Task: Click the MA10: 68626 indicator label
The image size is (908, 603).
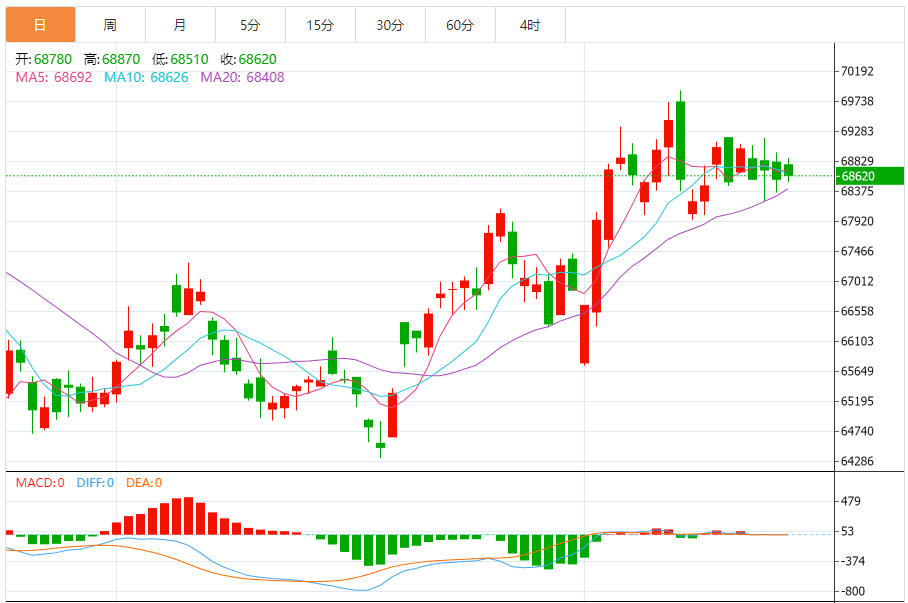Action: click(146, 78)
